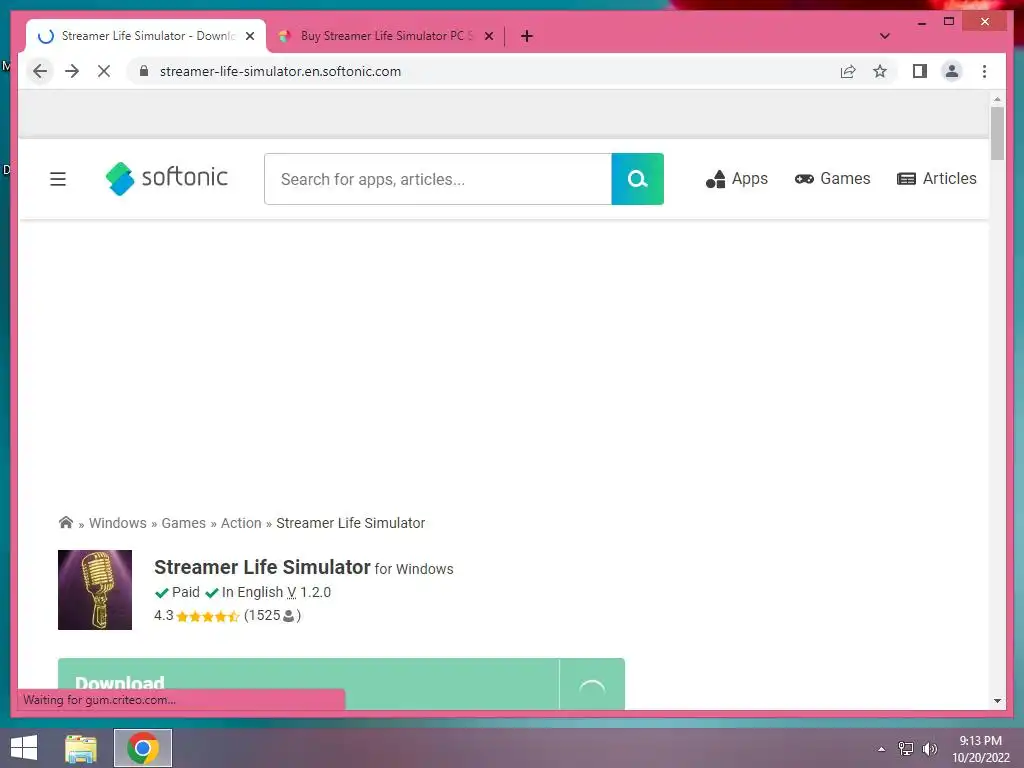
Task: Switch to Buy Streamer Life Simulator PC tab
Action: pyautogui.click(x=385, y=36)
